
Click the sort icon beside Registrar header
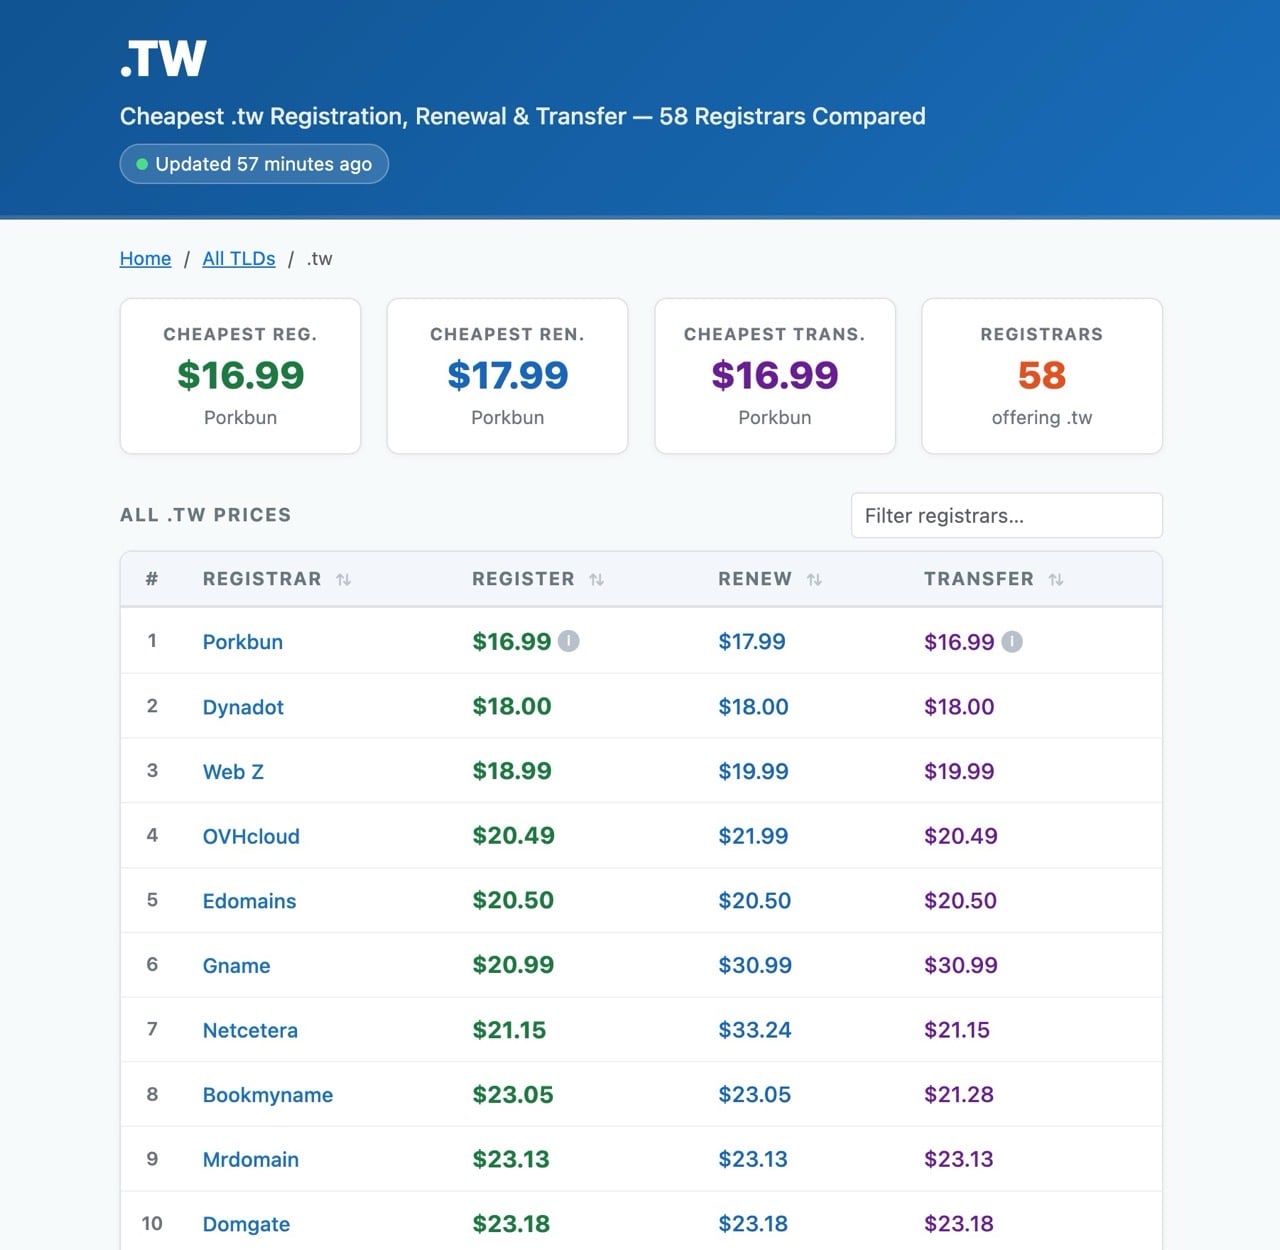tap(343, 580)
